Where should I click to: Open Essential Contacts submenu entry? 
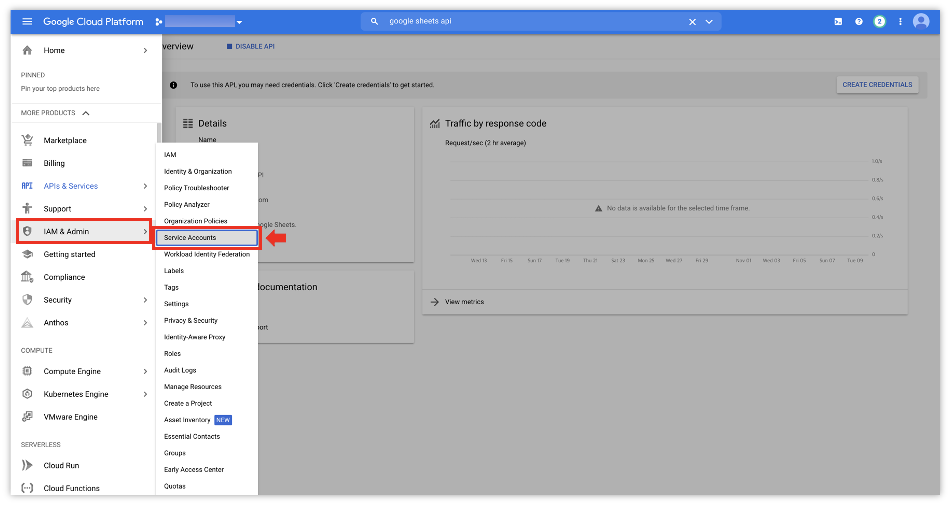[192, 437]
